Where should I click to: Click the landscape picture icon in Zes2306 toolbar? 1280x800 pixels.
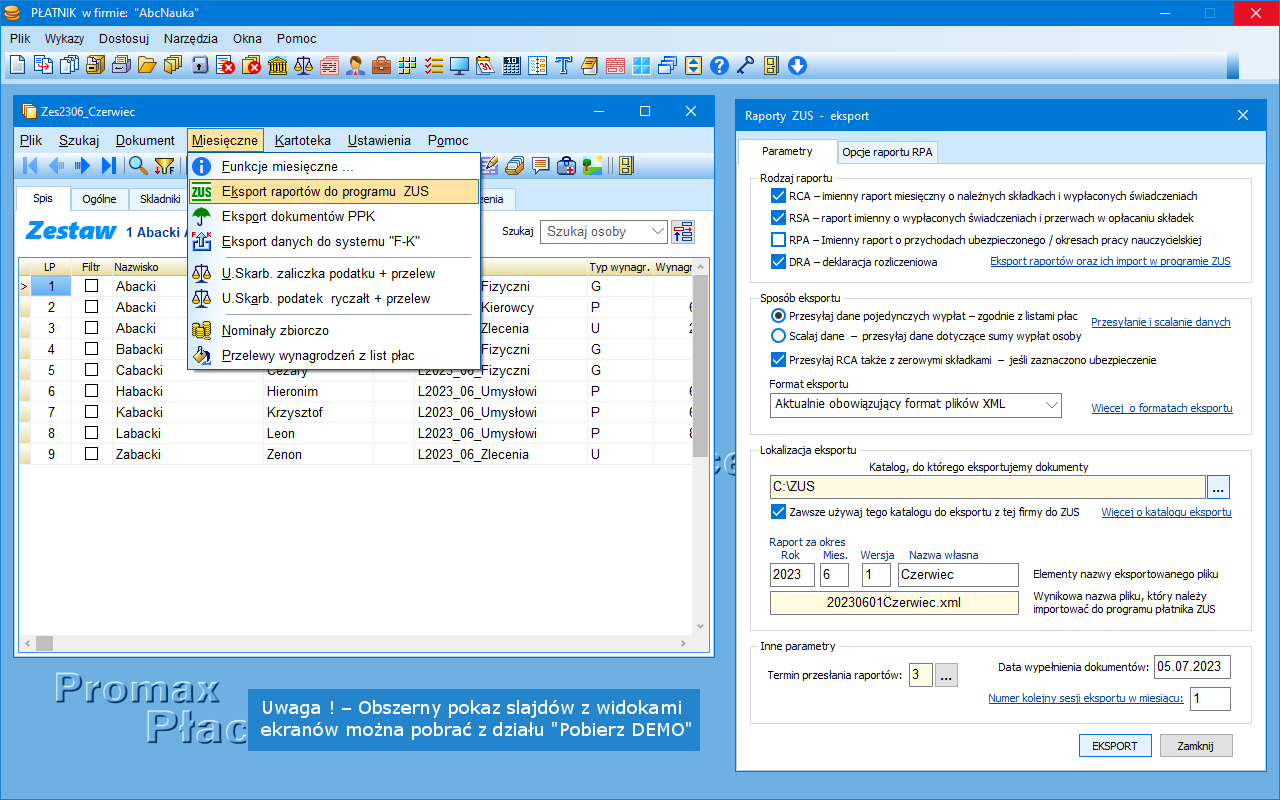tap(593, 166)
